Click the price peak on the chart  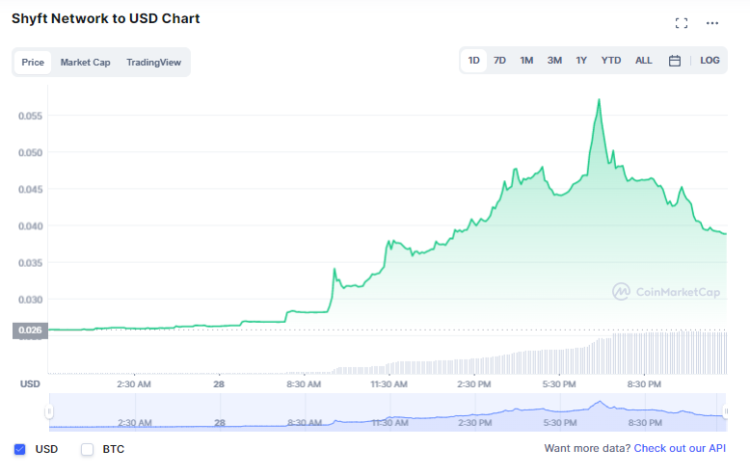[599, 100]
